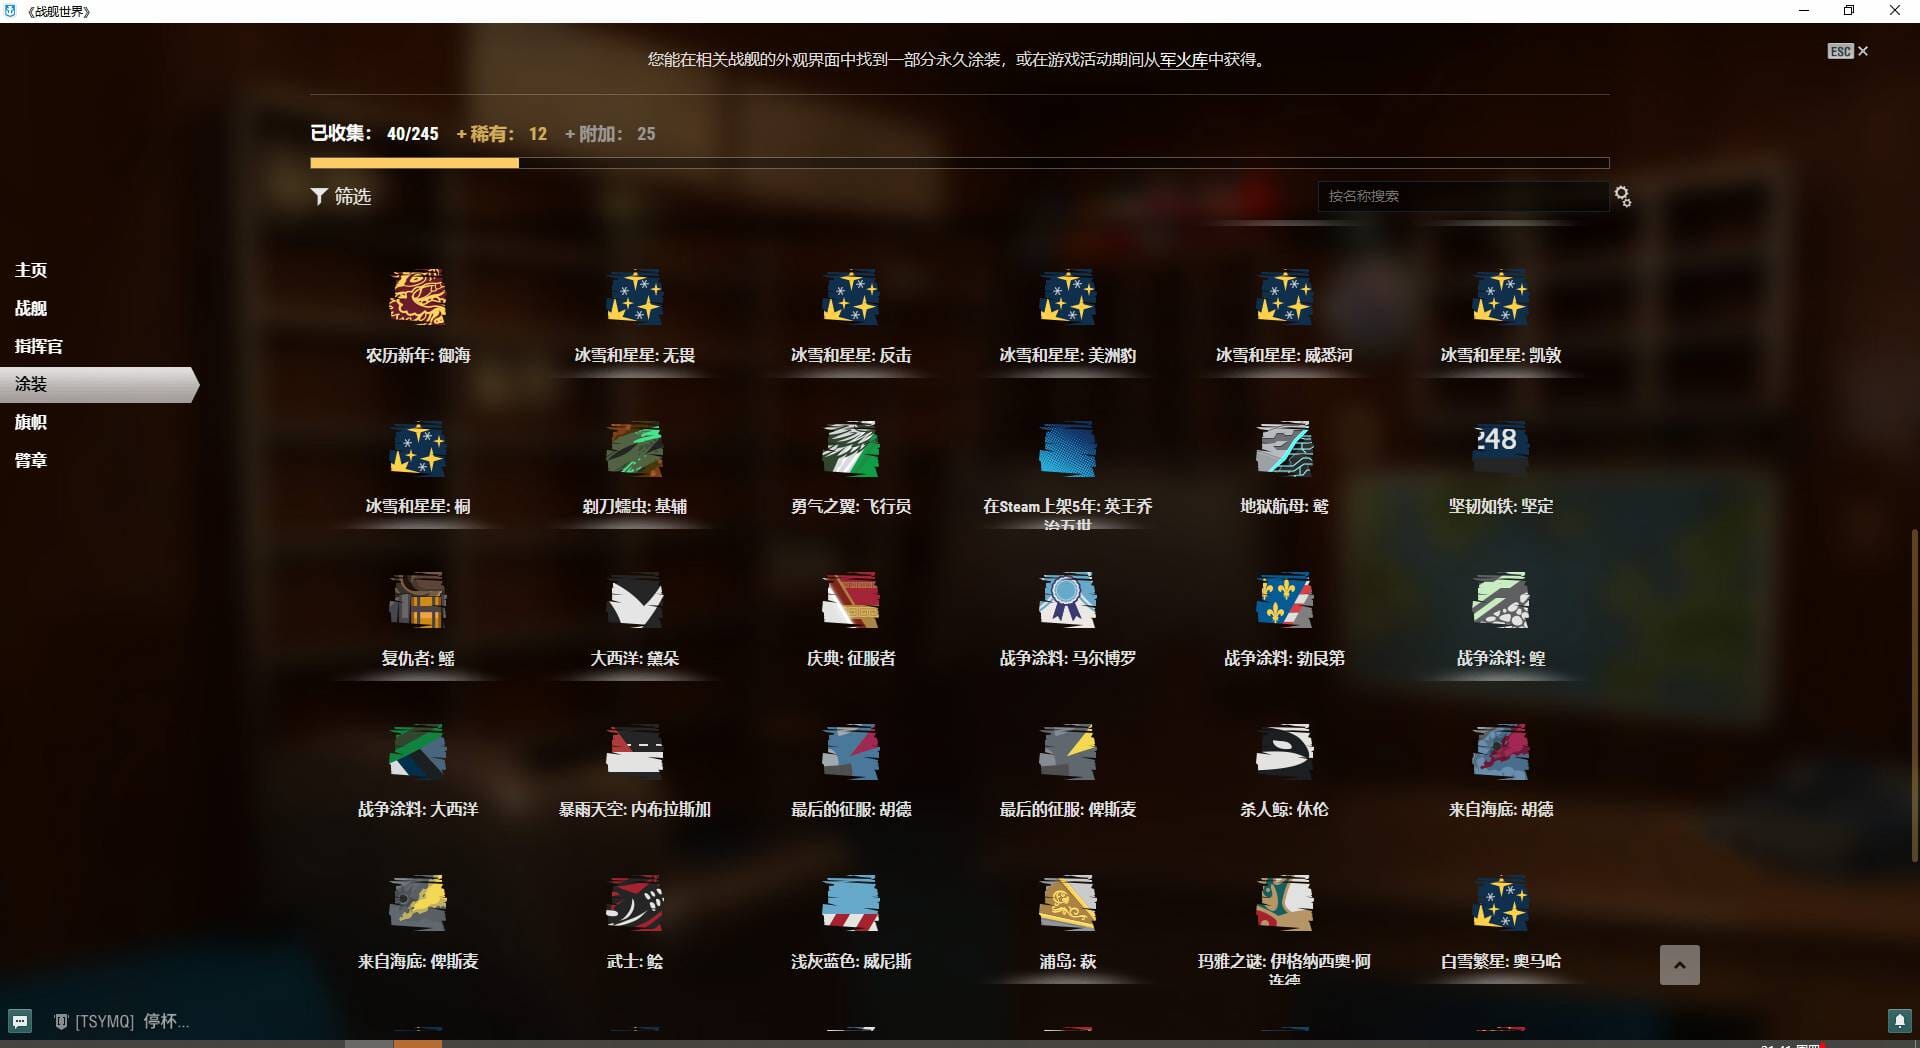The height and width of the screenshot is (1048, 1920).
Task: Select the 武士: 鲶 camouflage icon
Action: [x=634, y=903]
